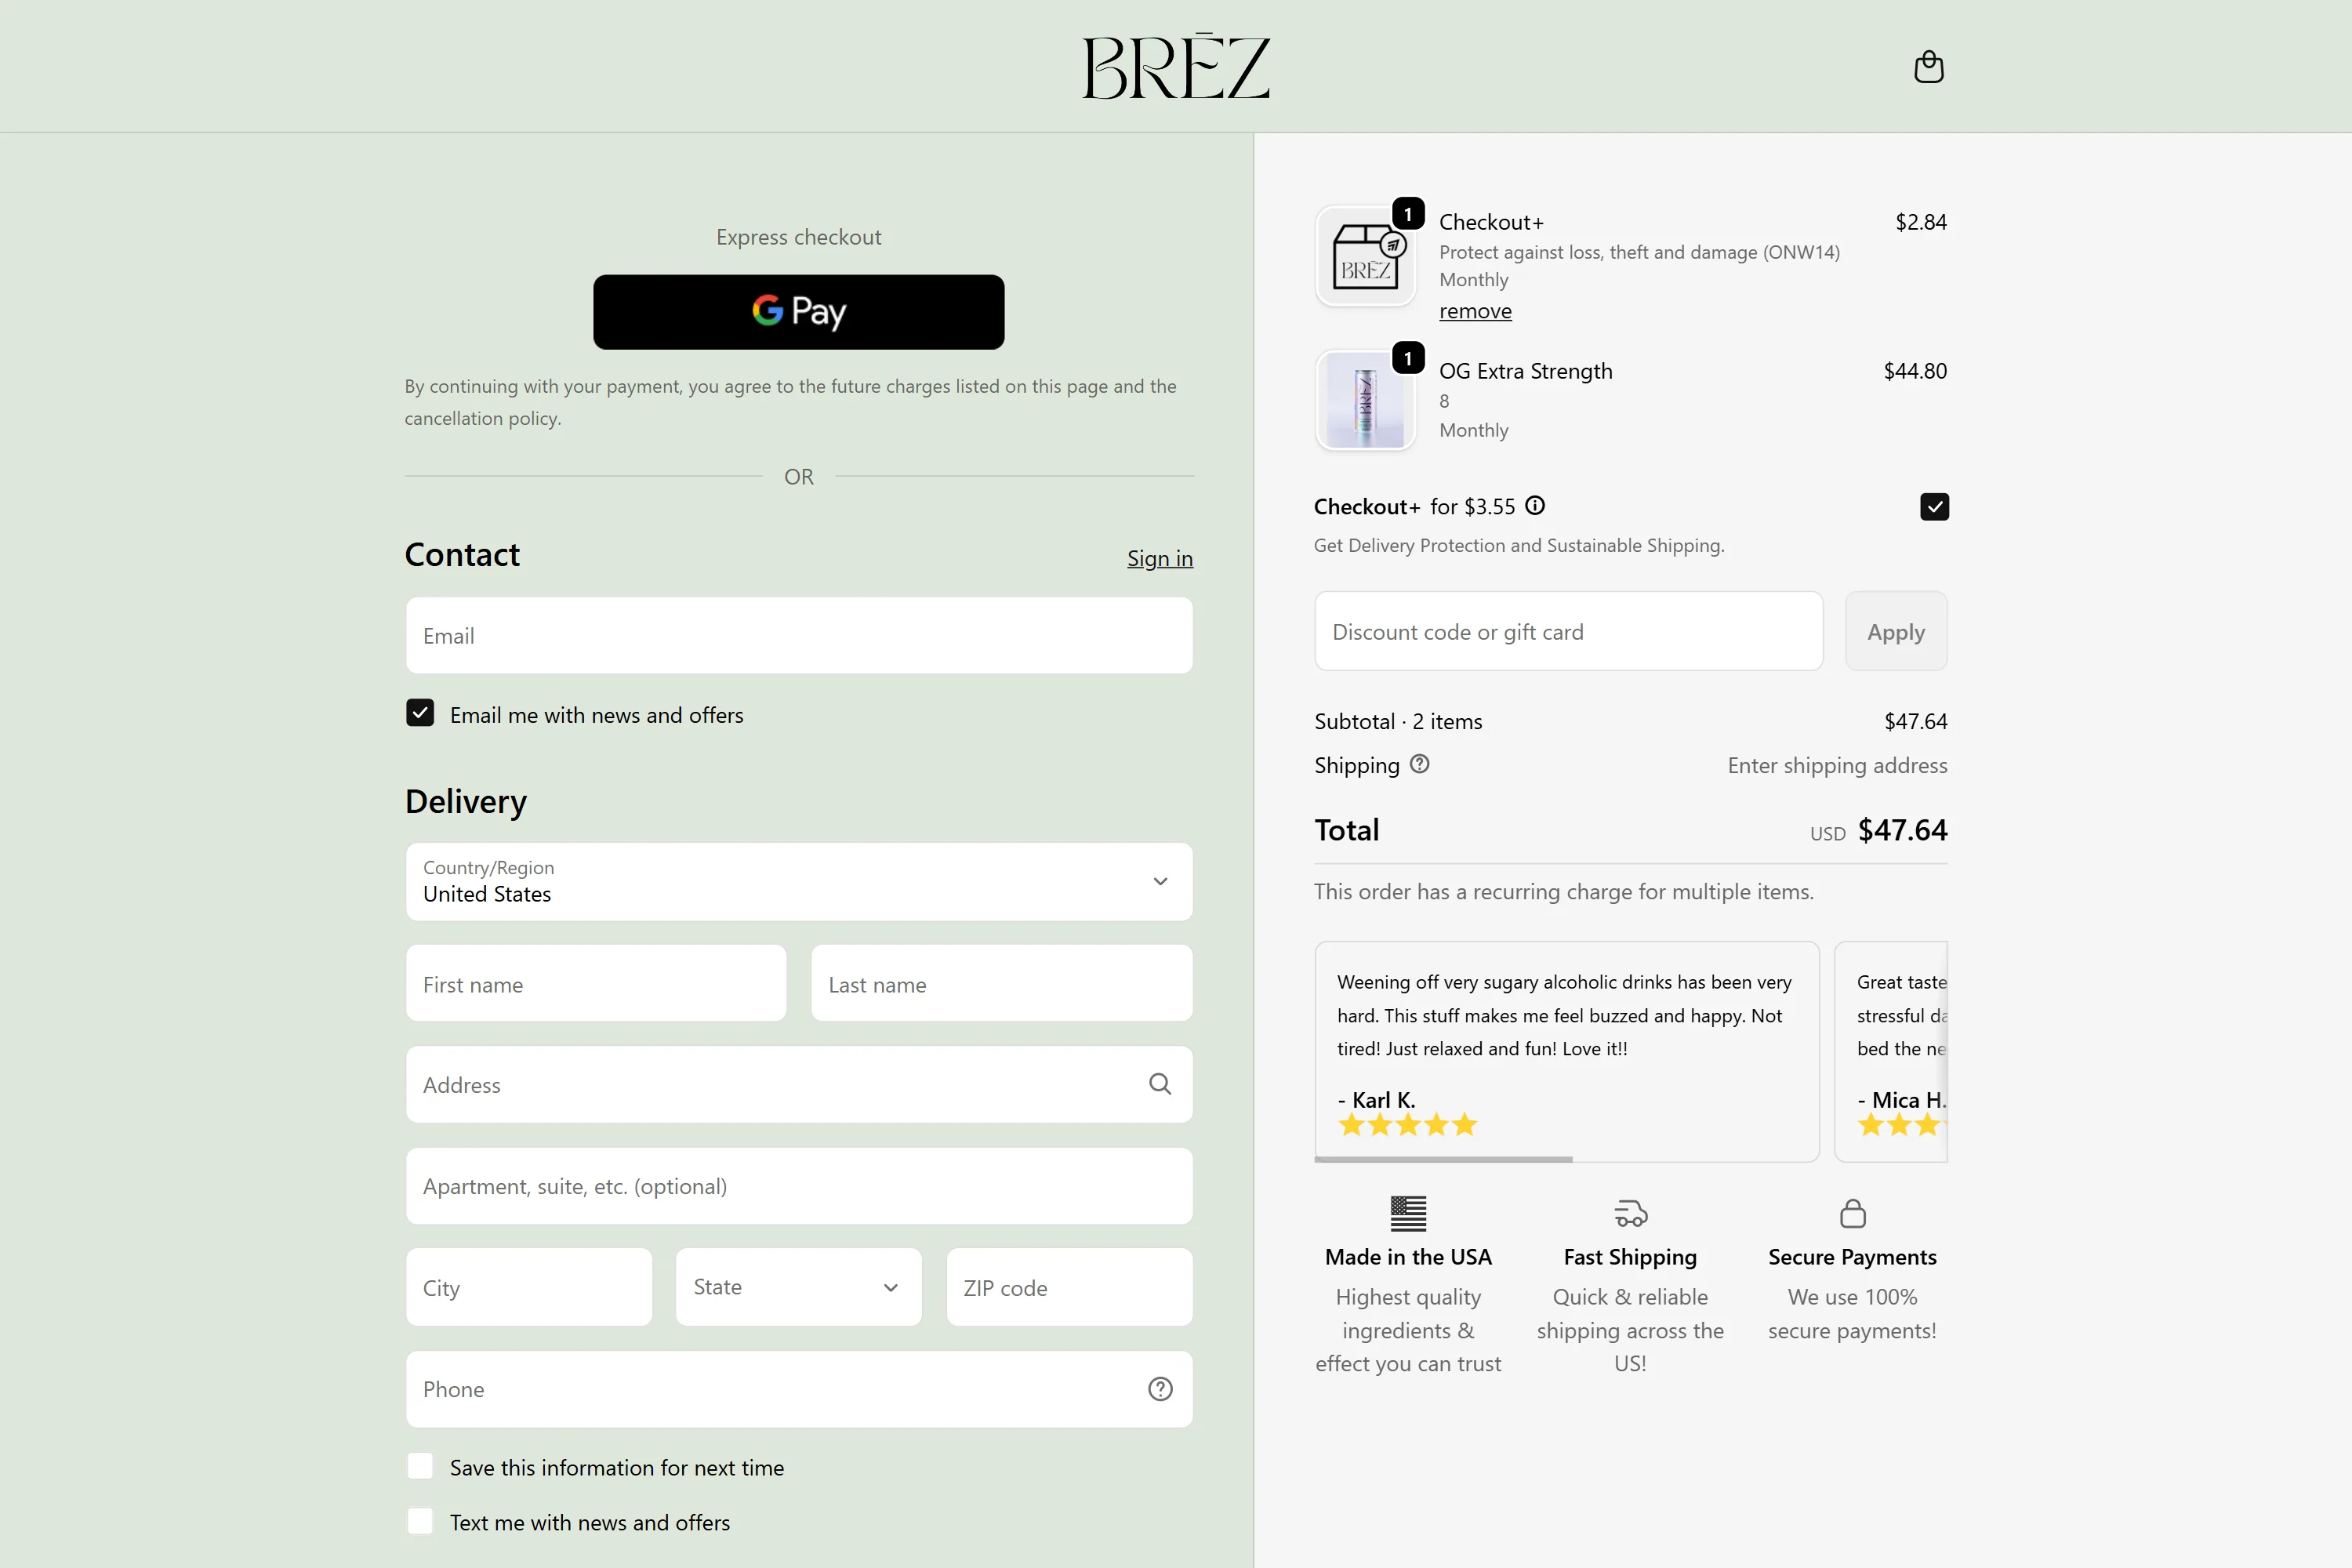
Task: Click the Secure Payments lock icon
Action: (1852, 1214)
